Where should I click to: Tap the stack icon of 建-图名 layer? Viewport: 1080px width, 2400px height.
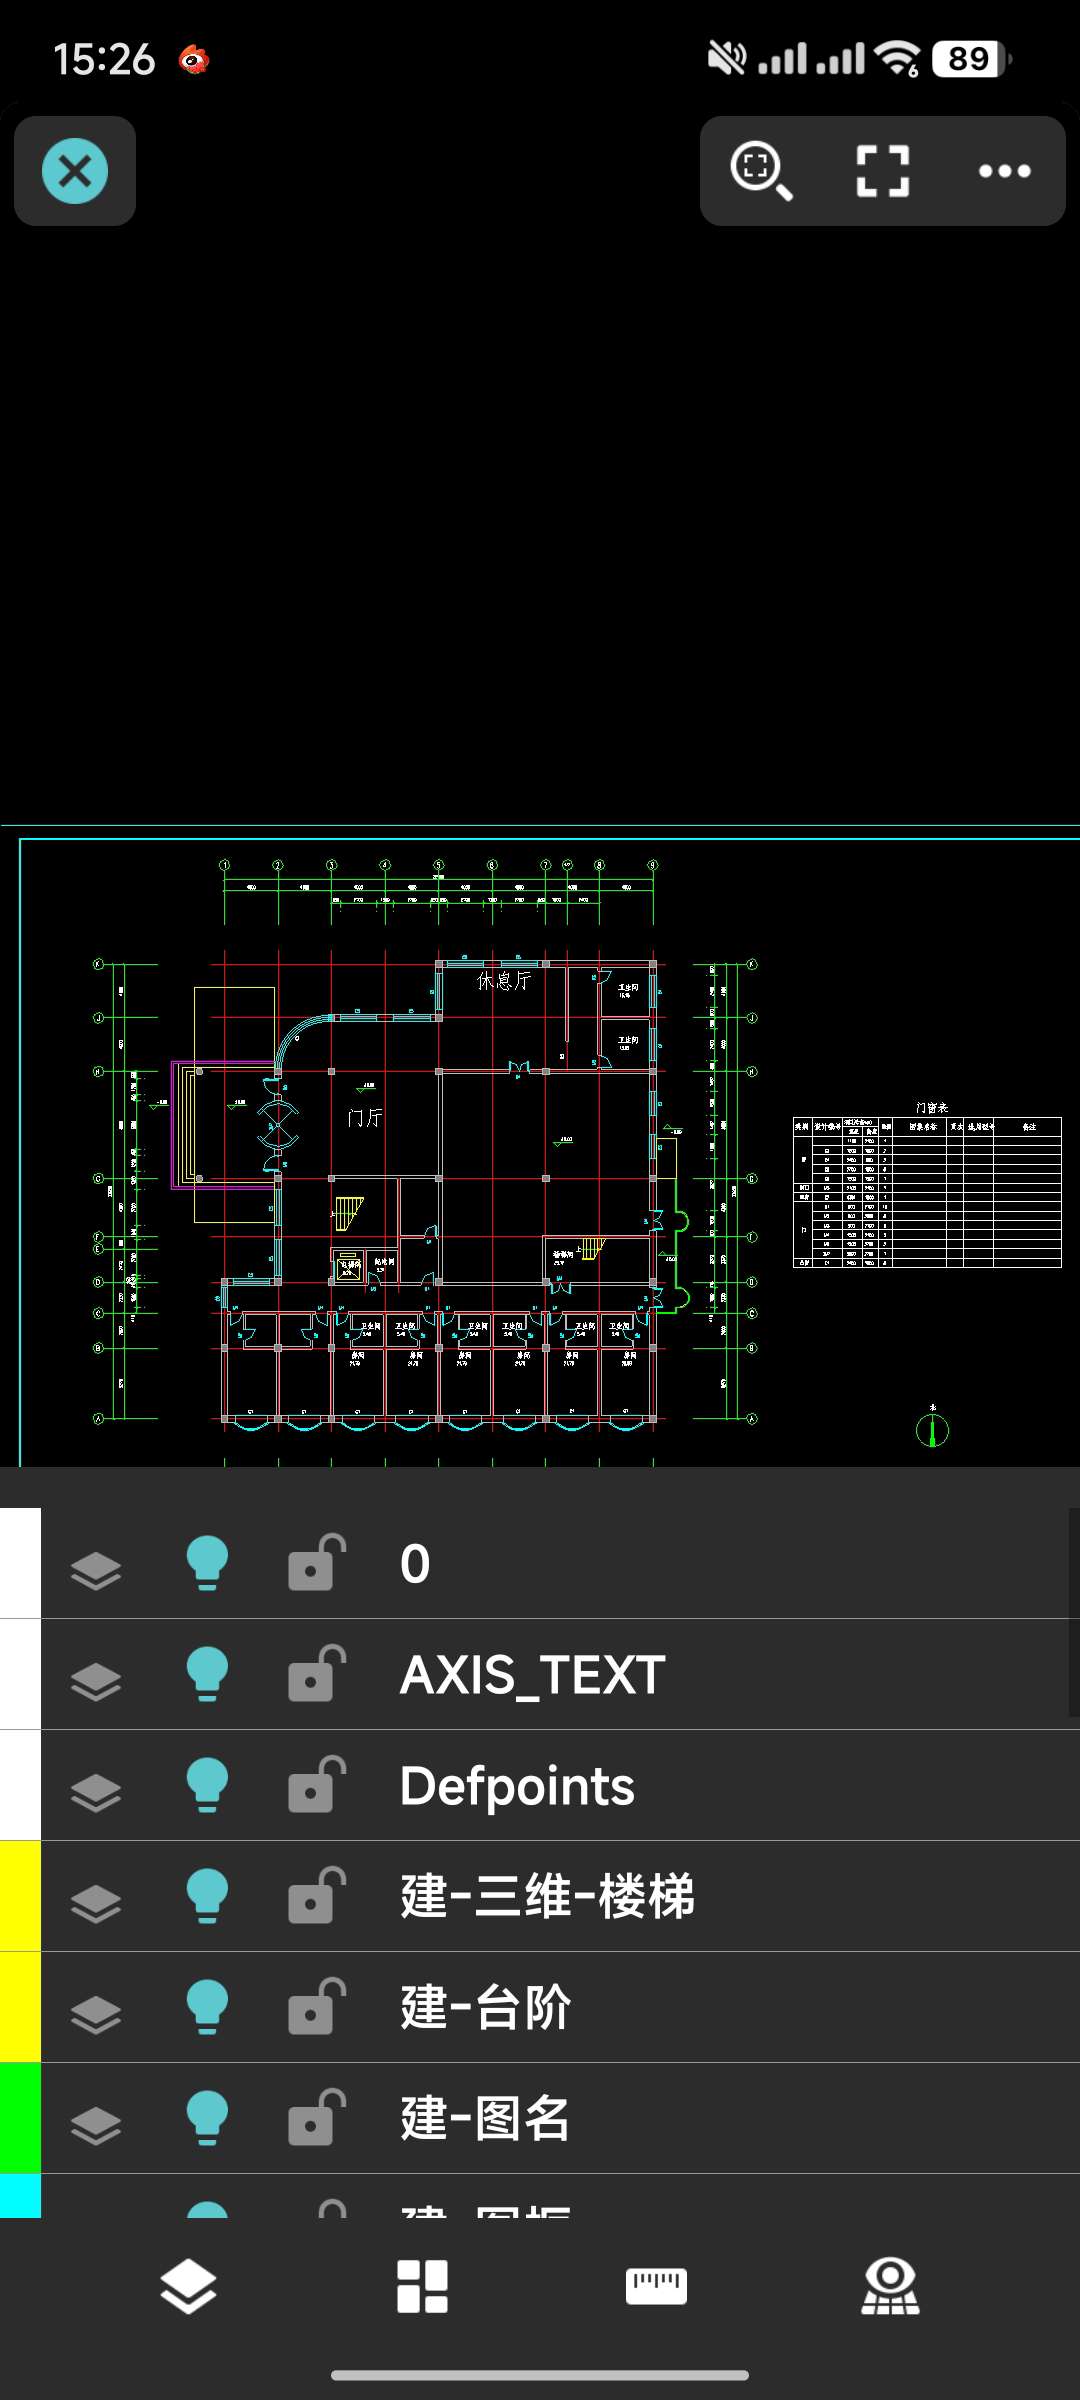pos(96,2126)
